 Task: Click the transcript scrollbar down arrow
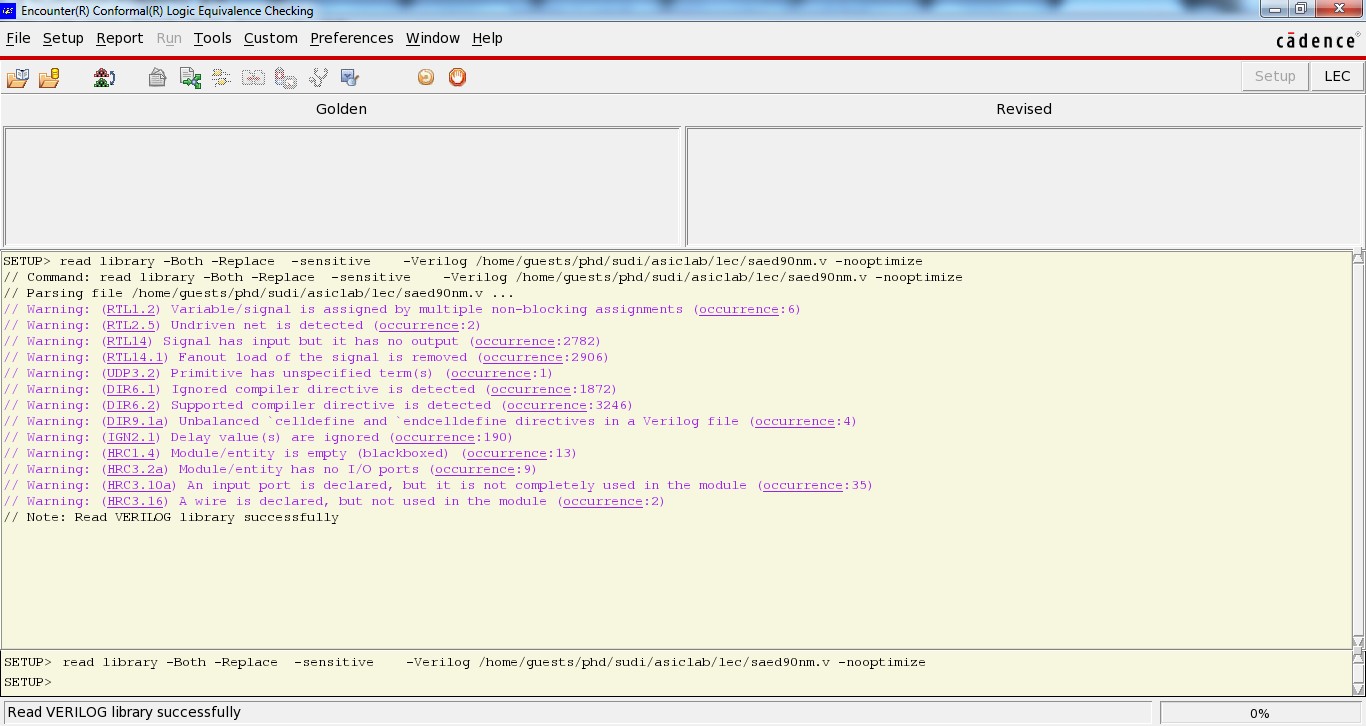pos(1358,642)
